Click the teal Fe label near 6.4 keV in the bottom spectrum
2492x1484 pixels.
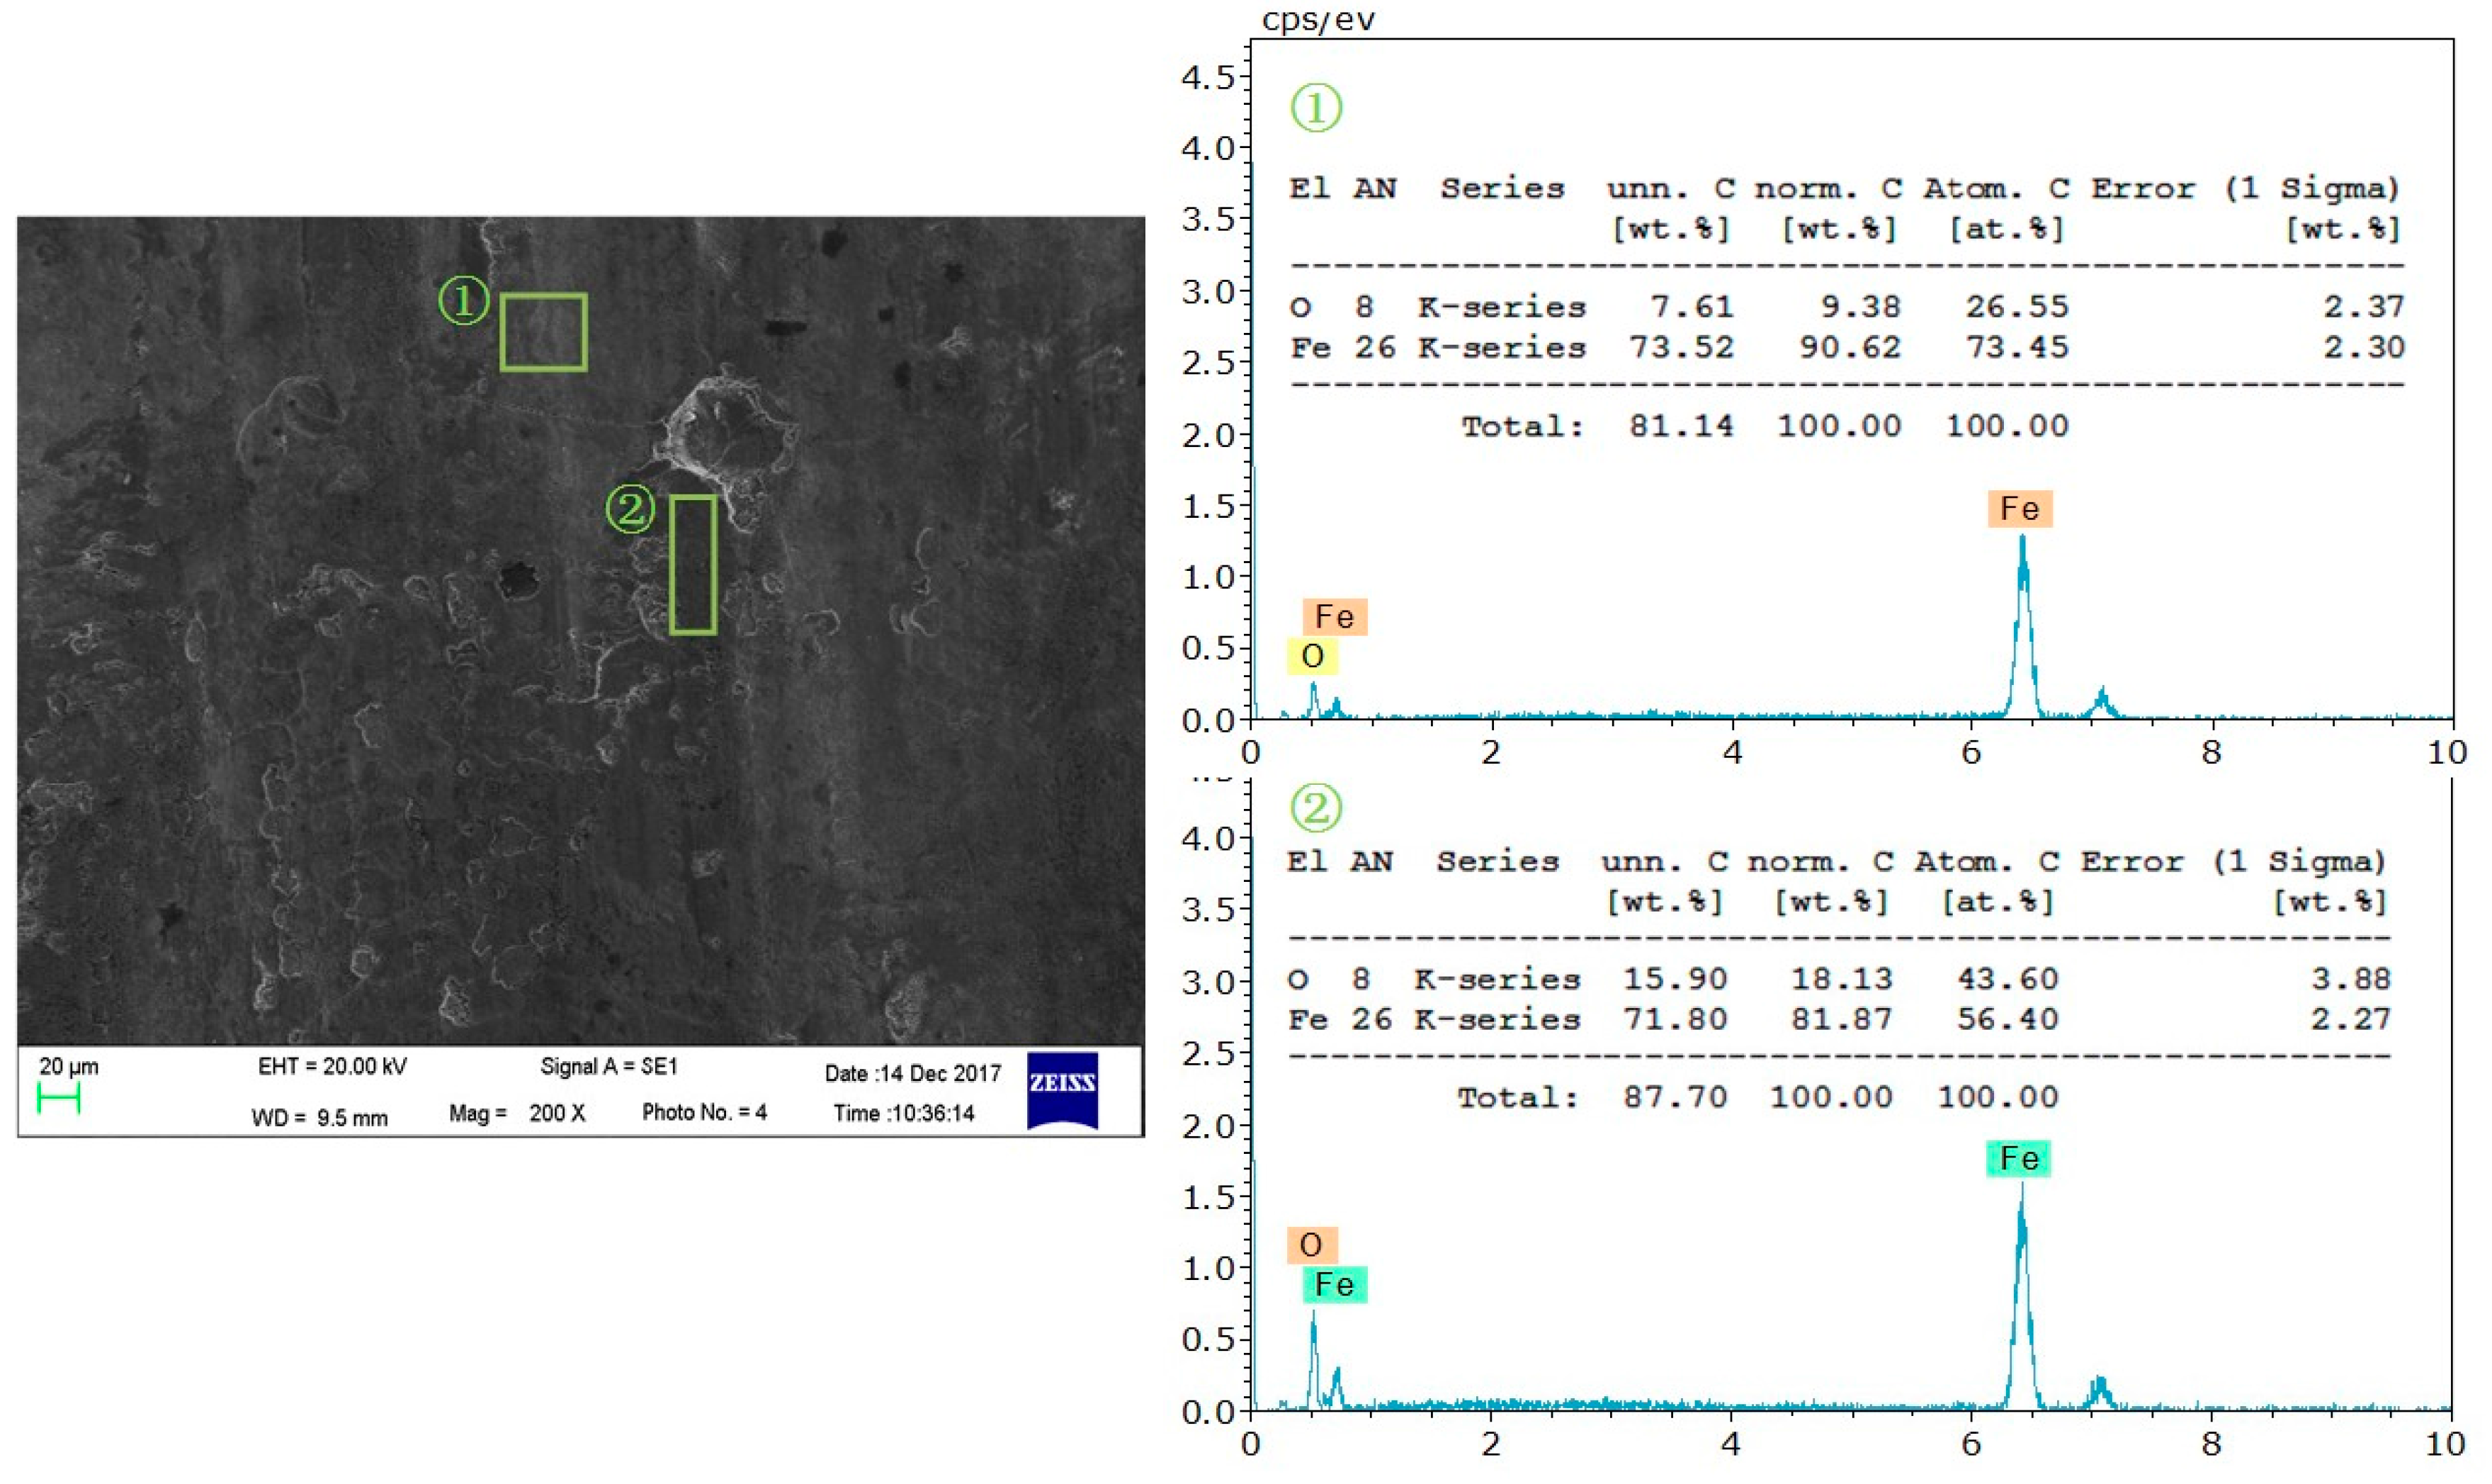2018,1158
